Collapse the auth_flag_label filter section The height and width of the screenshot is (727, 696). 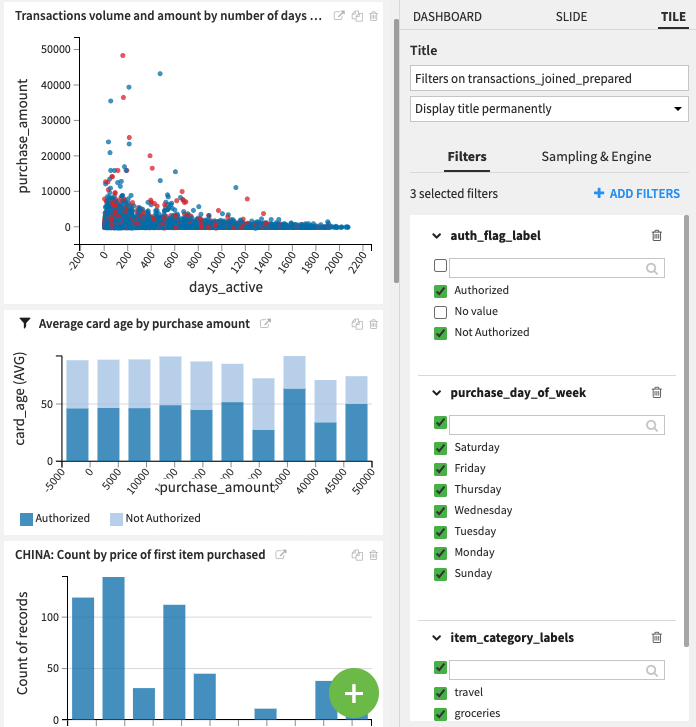[437, 236]
